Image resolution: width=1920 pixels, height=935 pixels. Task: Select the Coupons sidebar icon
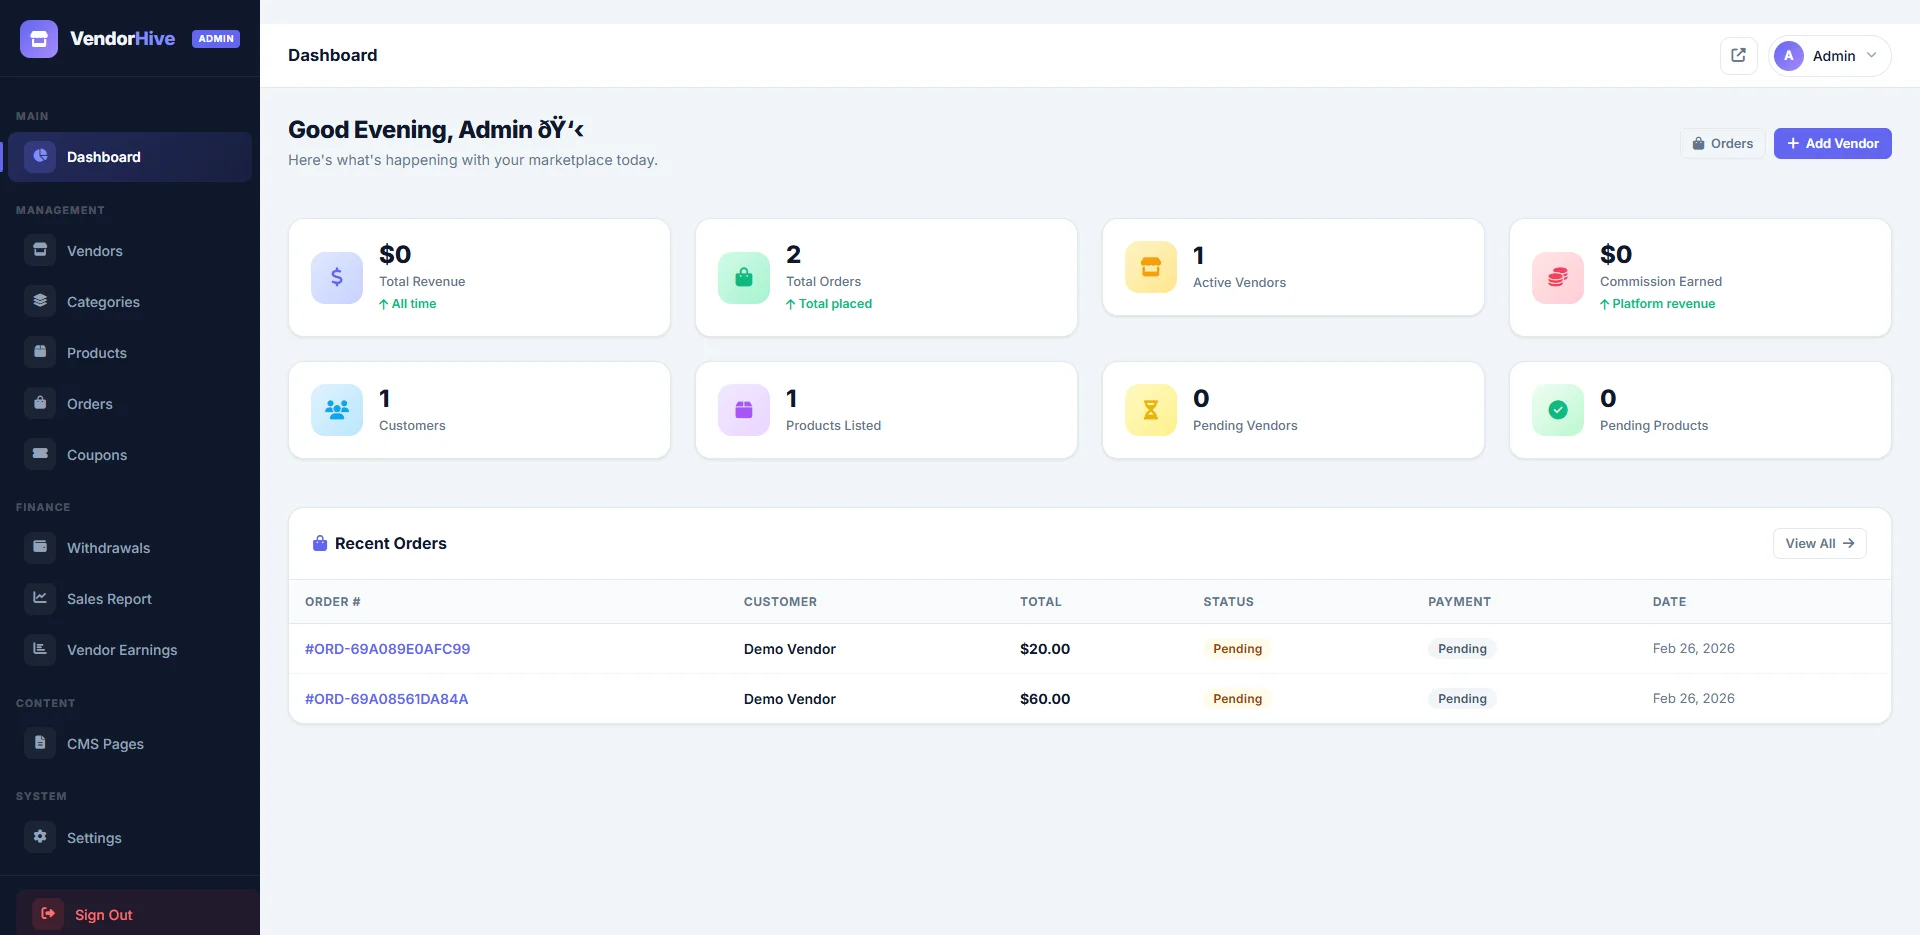coord(39,454)
